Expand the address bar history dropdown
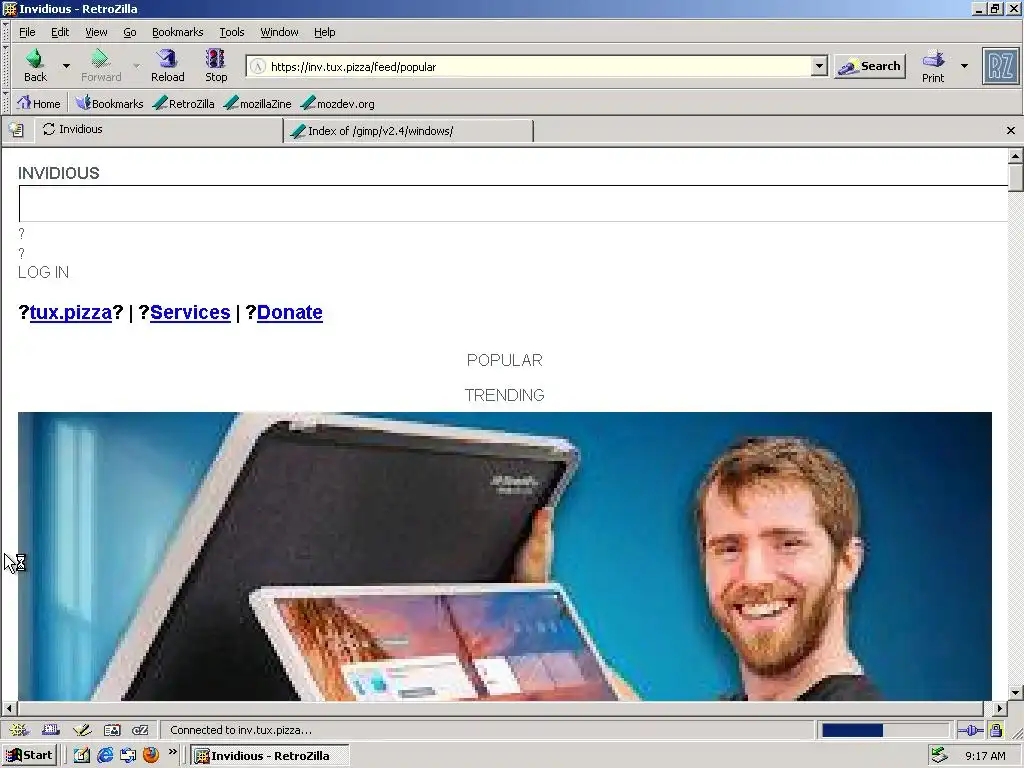The height and width of the screenshot is (768, 1024). pos(819,66)
